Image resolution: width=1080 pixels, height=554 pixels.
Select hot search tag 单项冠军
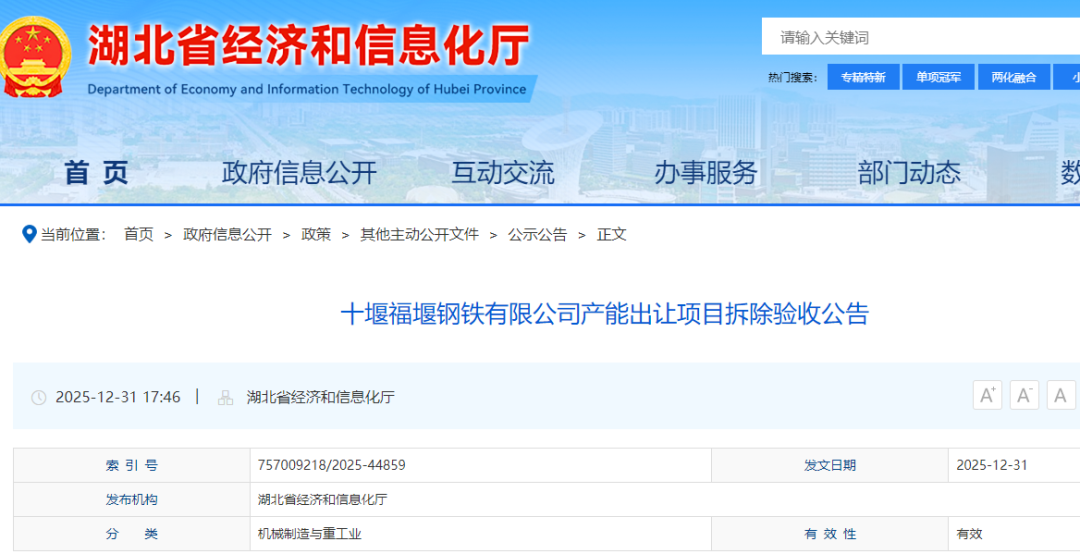coord(937,77)
